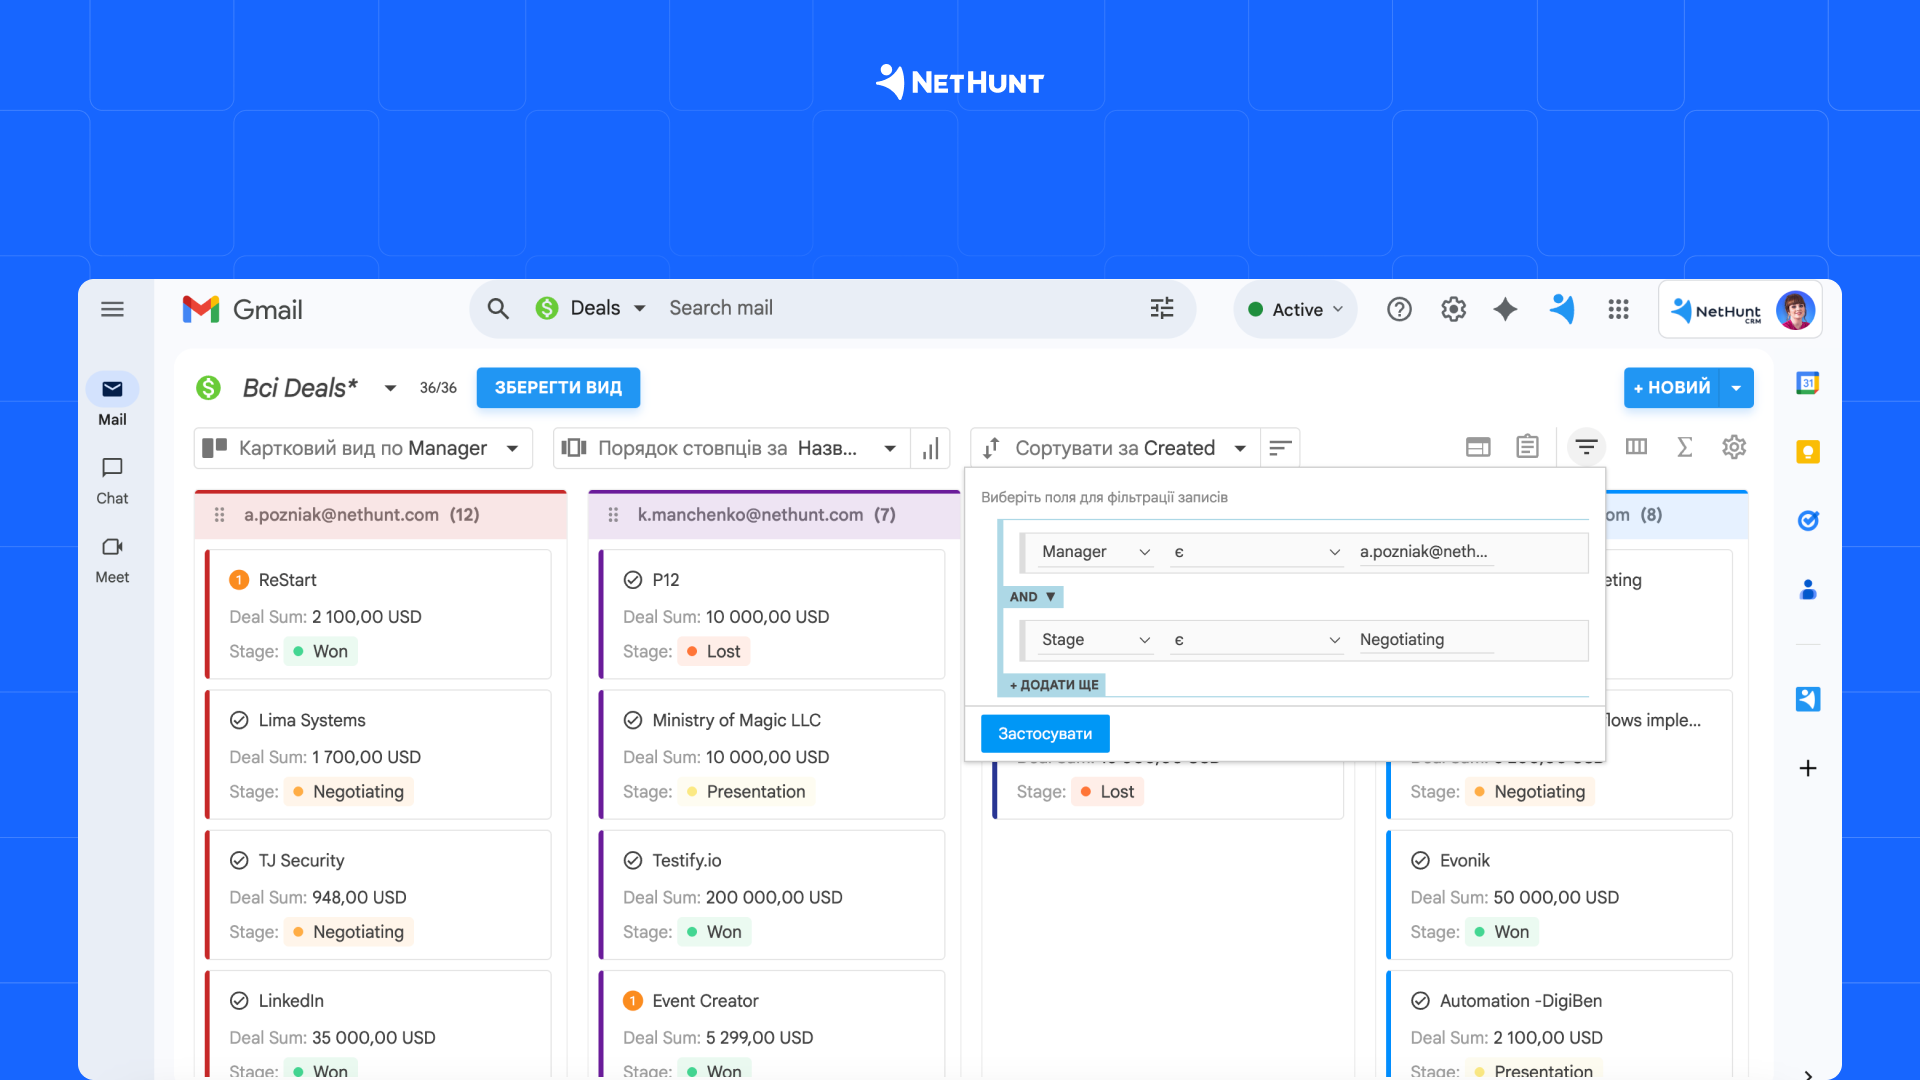Open the Chat section in sidebar

tap(112, 481)
